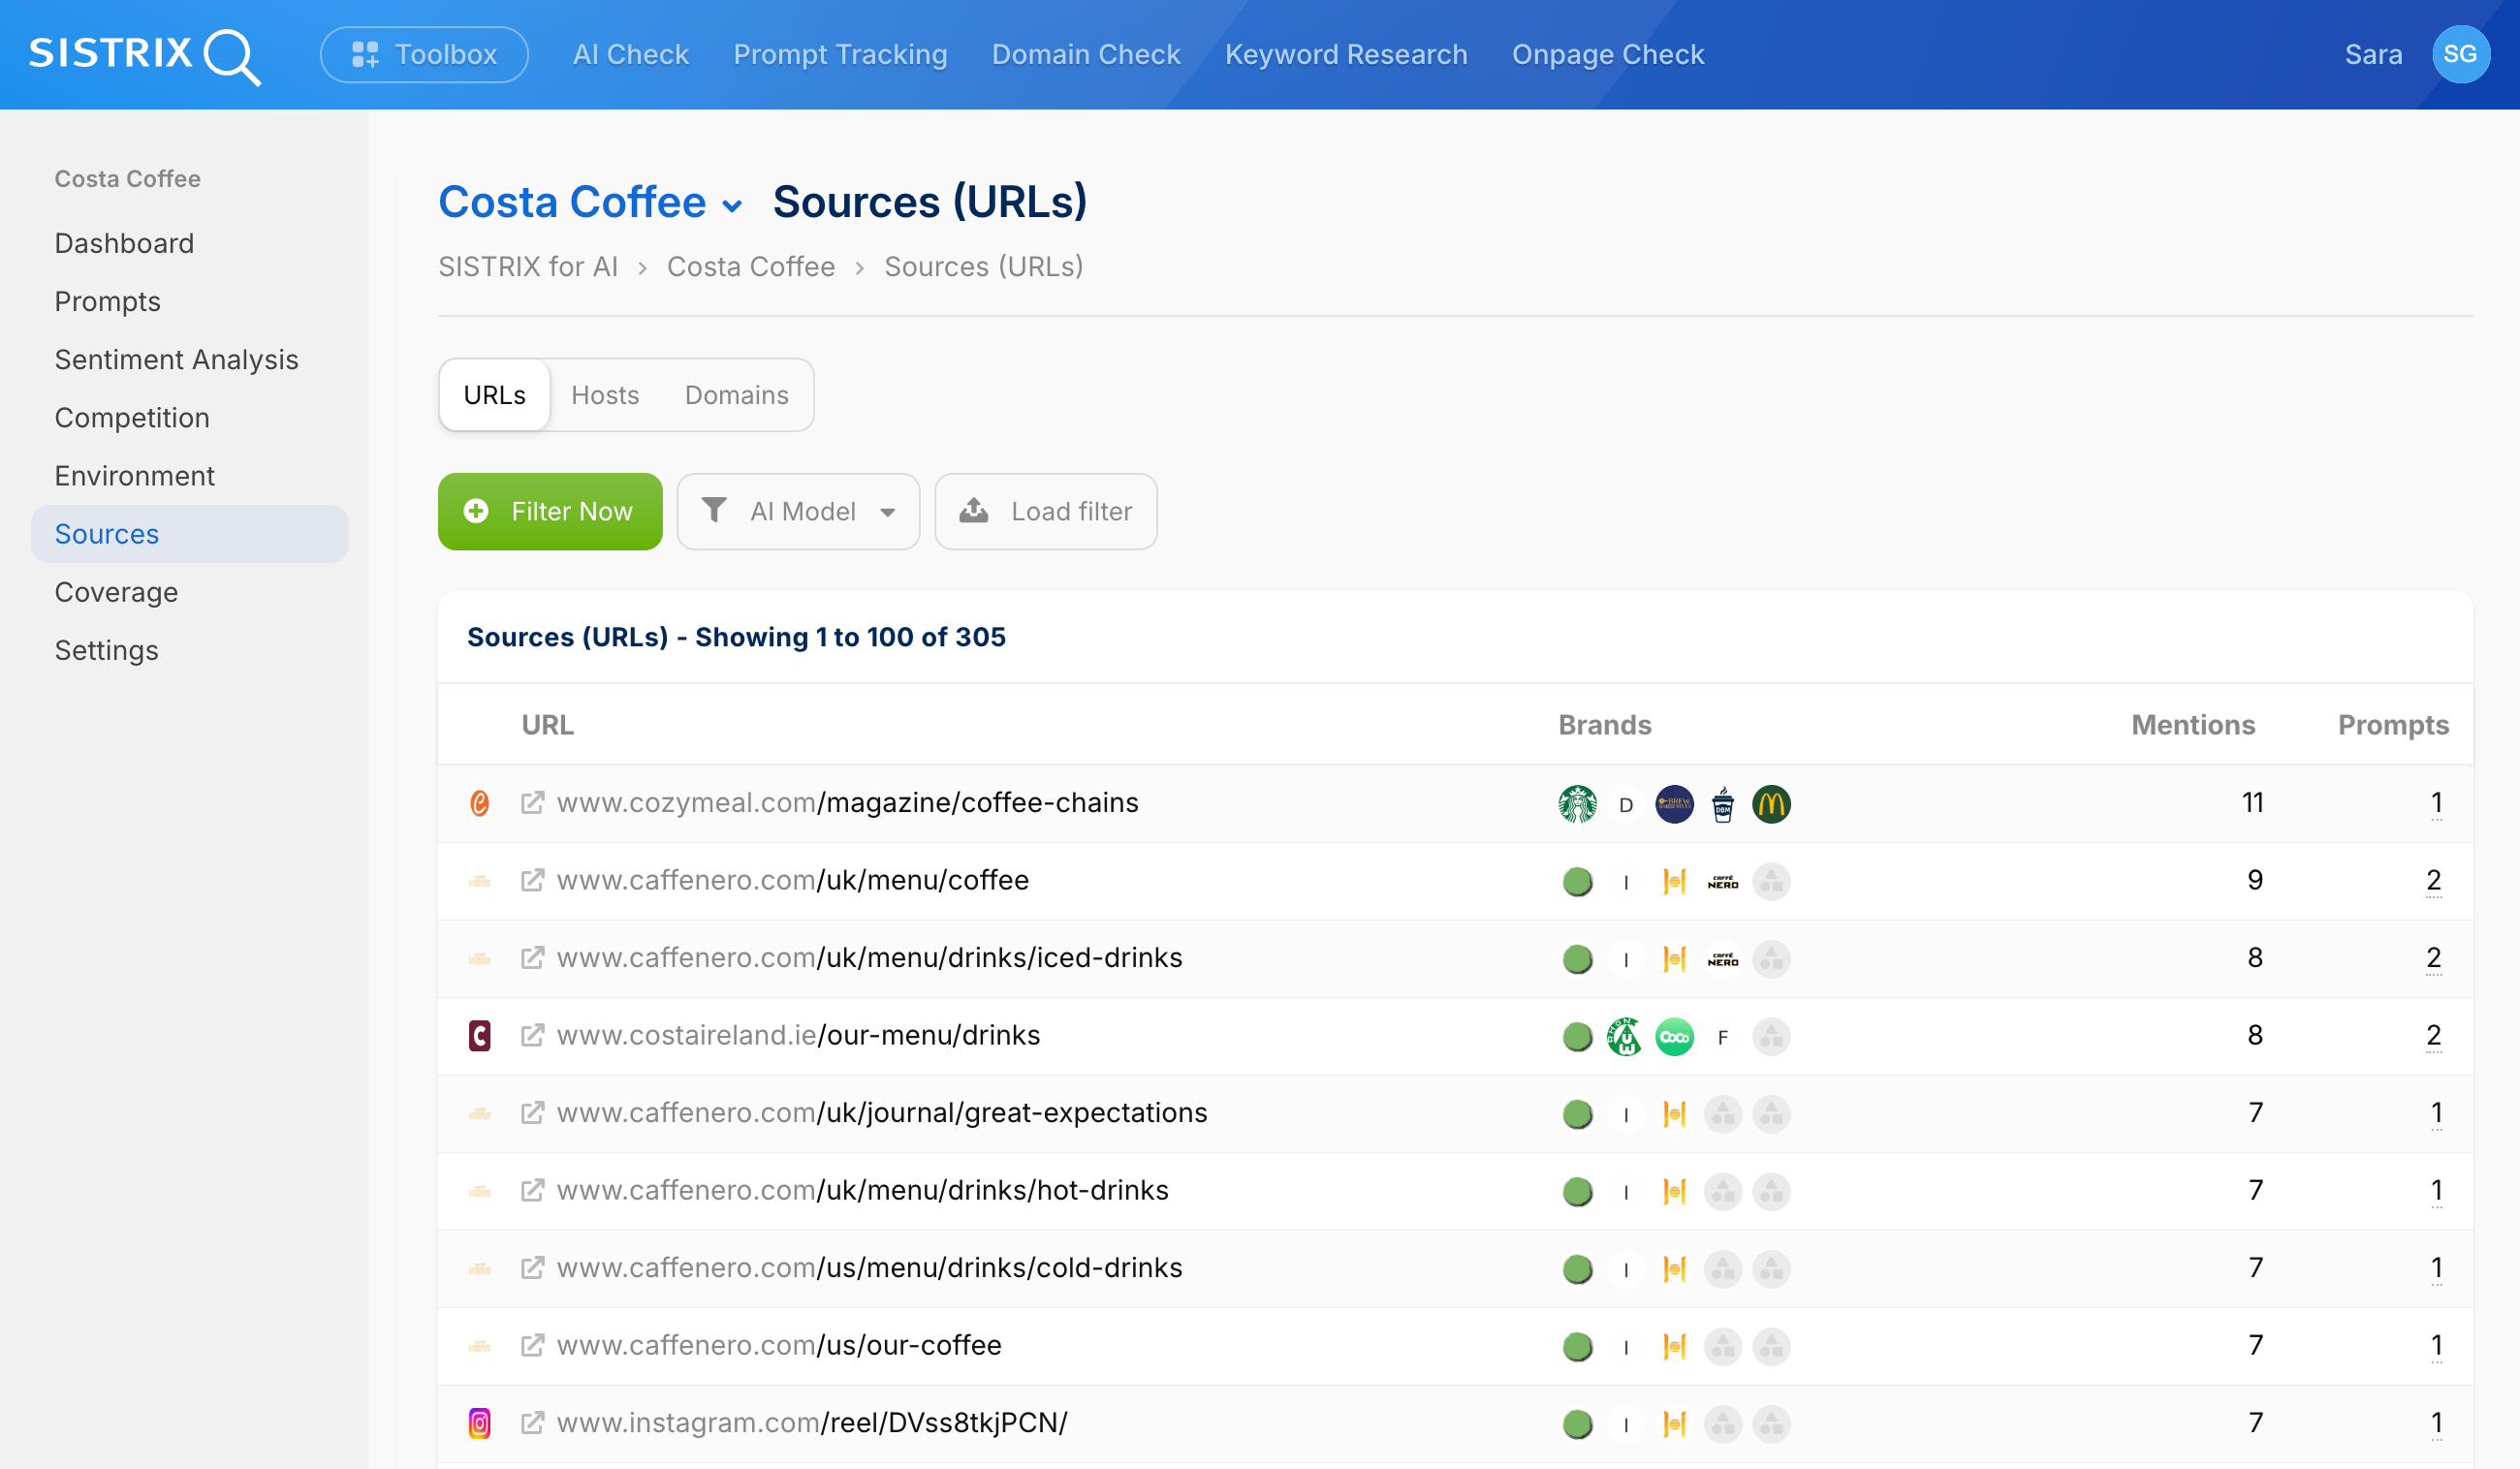Click the Instagram favicon in last row
The image size is (2520, 1469).
[480, 1423]
